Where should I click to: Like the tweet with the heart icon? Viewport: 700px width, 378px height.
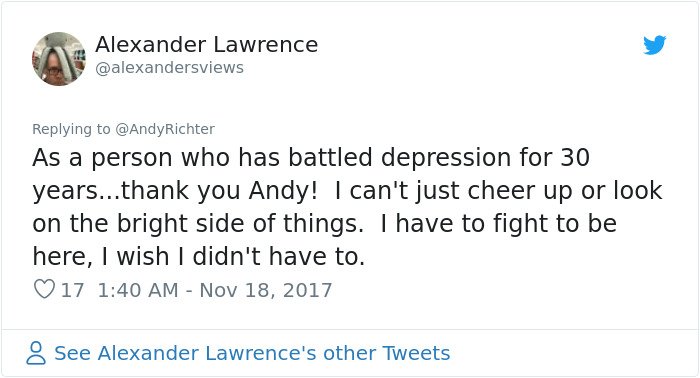click(44, 289)
